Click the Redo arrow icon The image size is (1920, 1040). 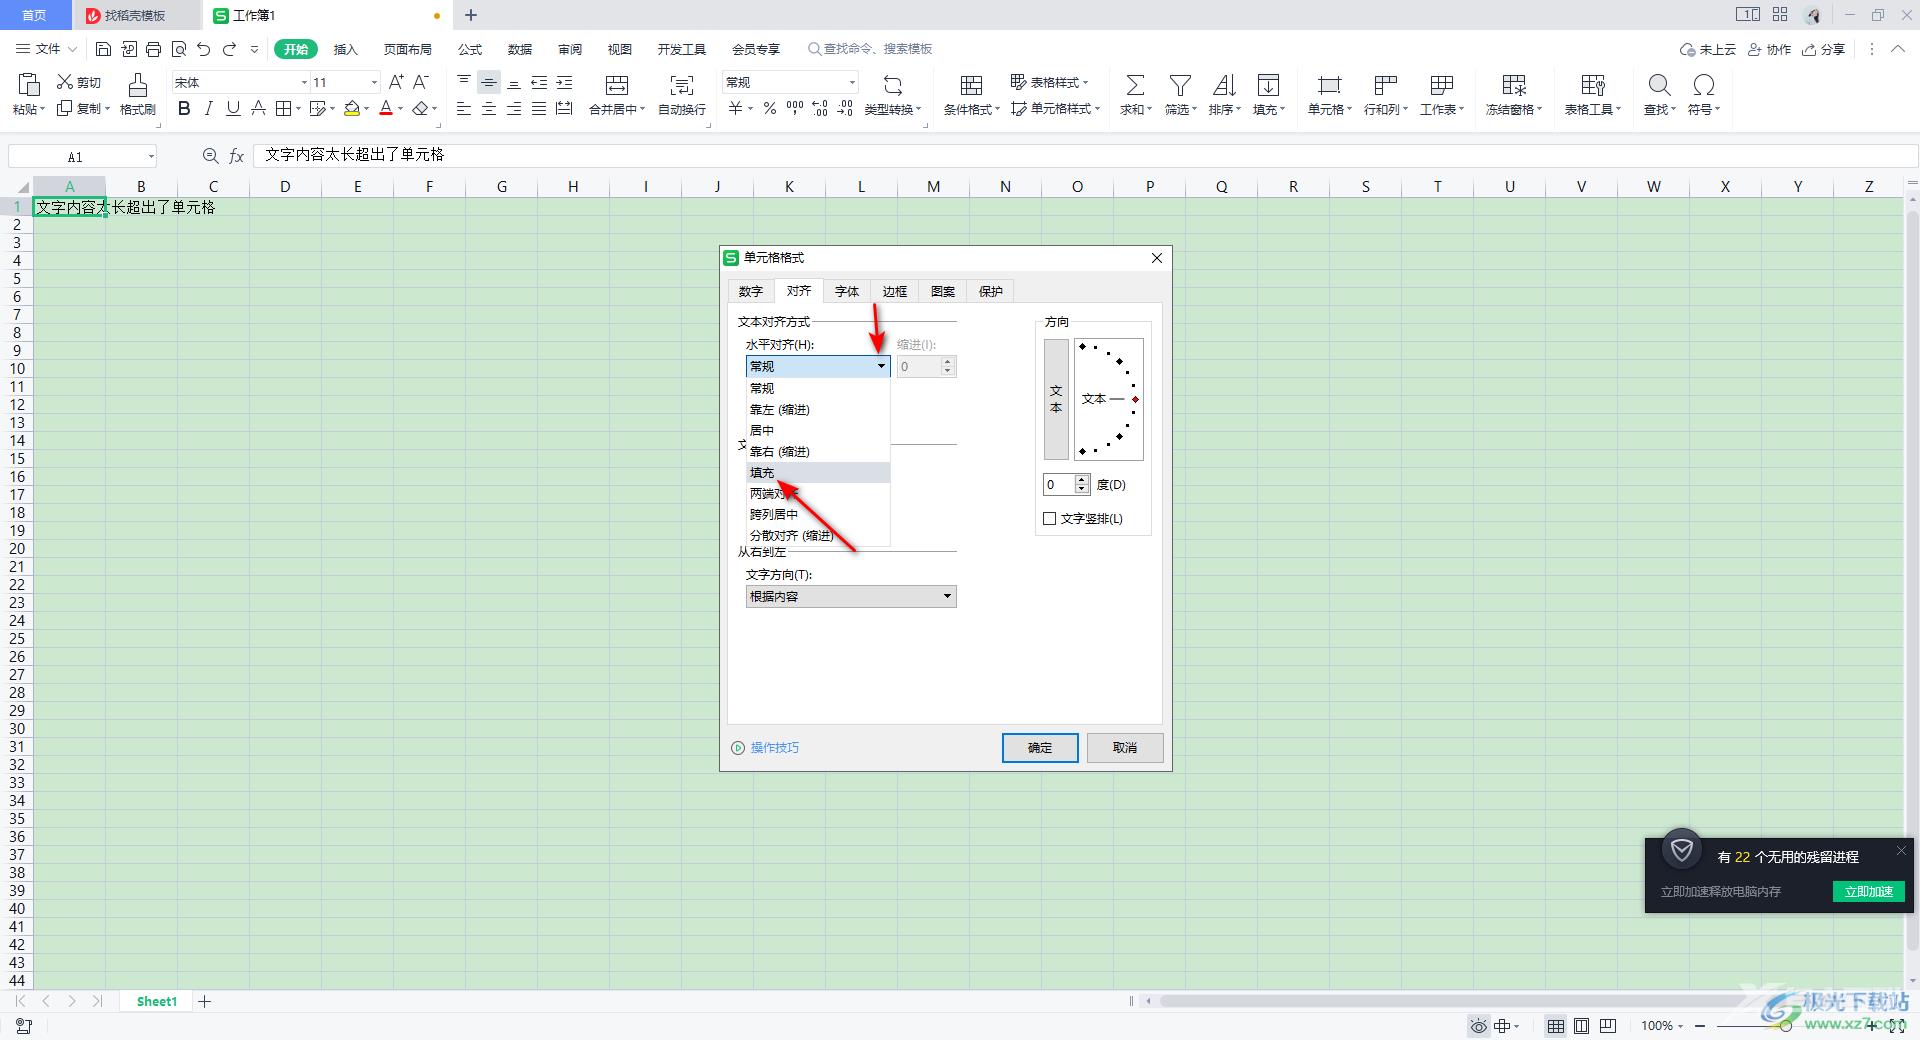point(229,49)
